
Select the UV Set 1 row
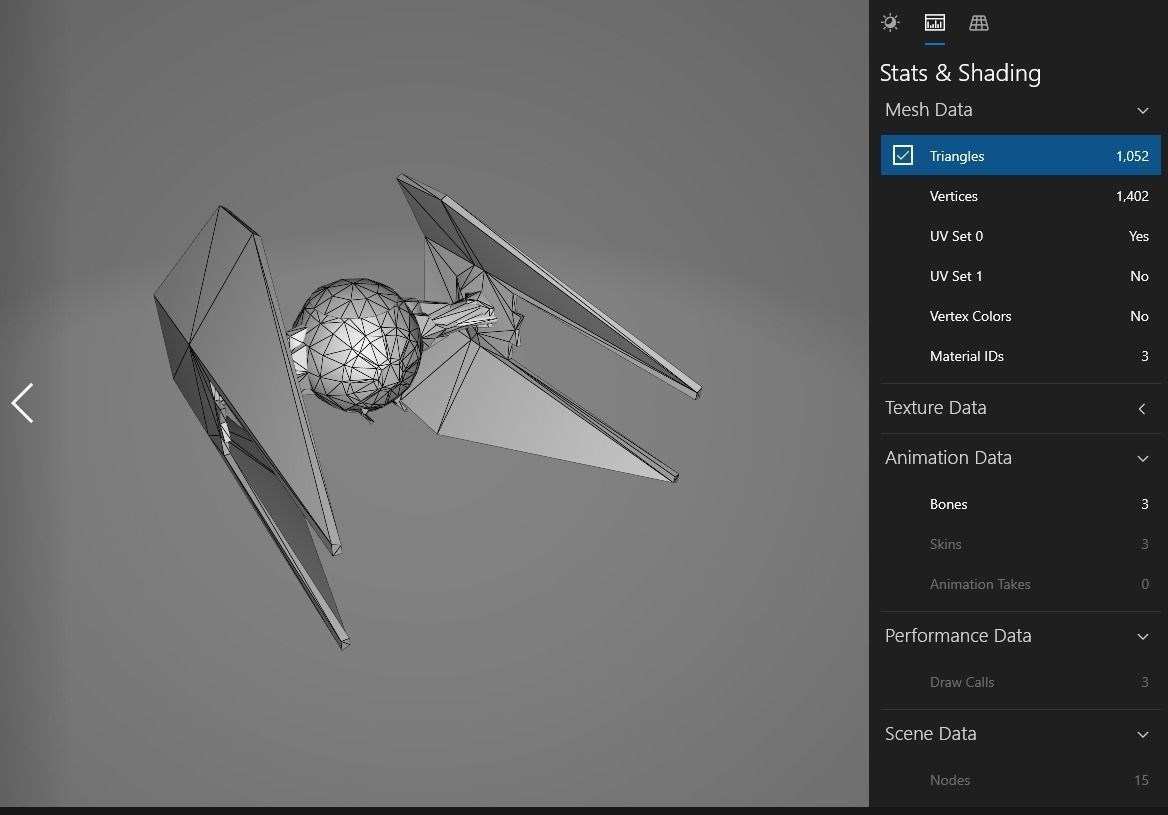point(1021,276)
